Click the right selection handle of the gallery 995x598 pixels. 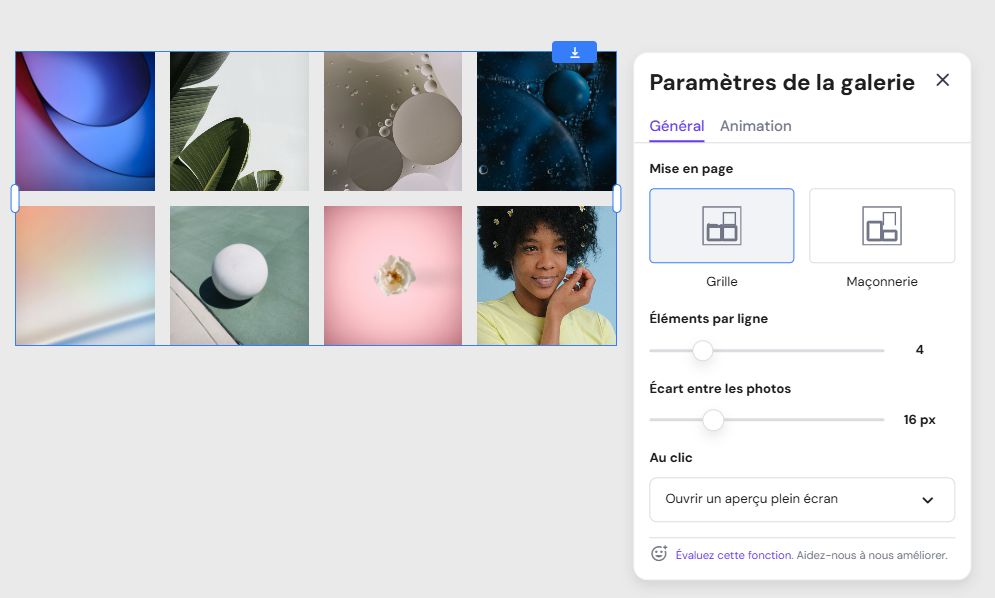[x=618, y=198]
